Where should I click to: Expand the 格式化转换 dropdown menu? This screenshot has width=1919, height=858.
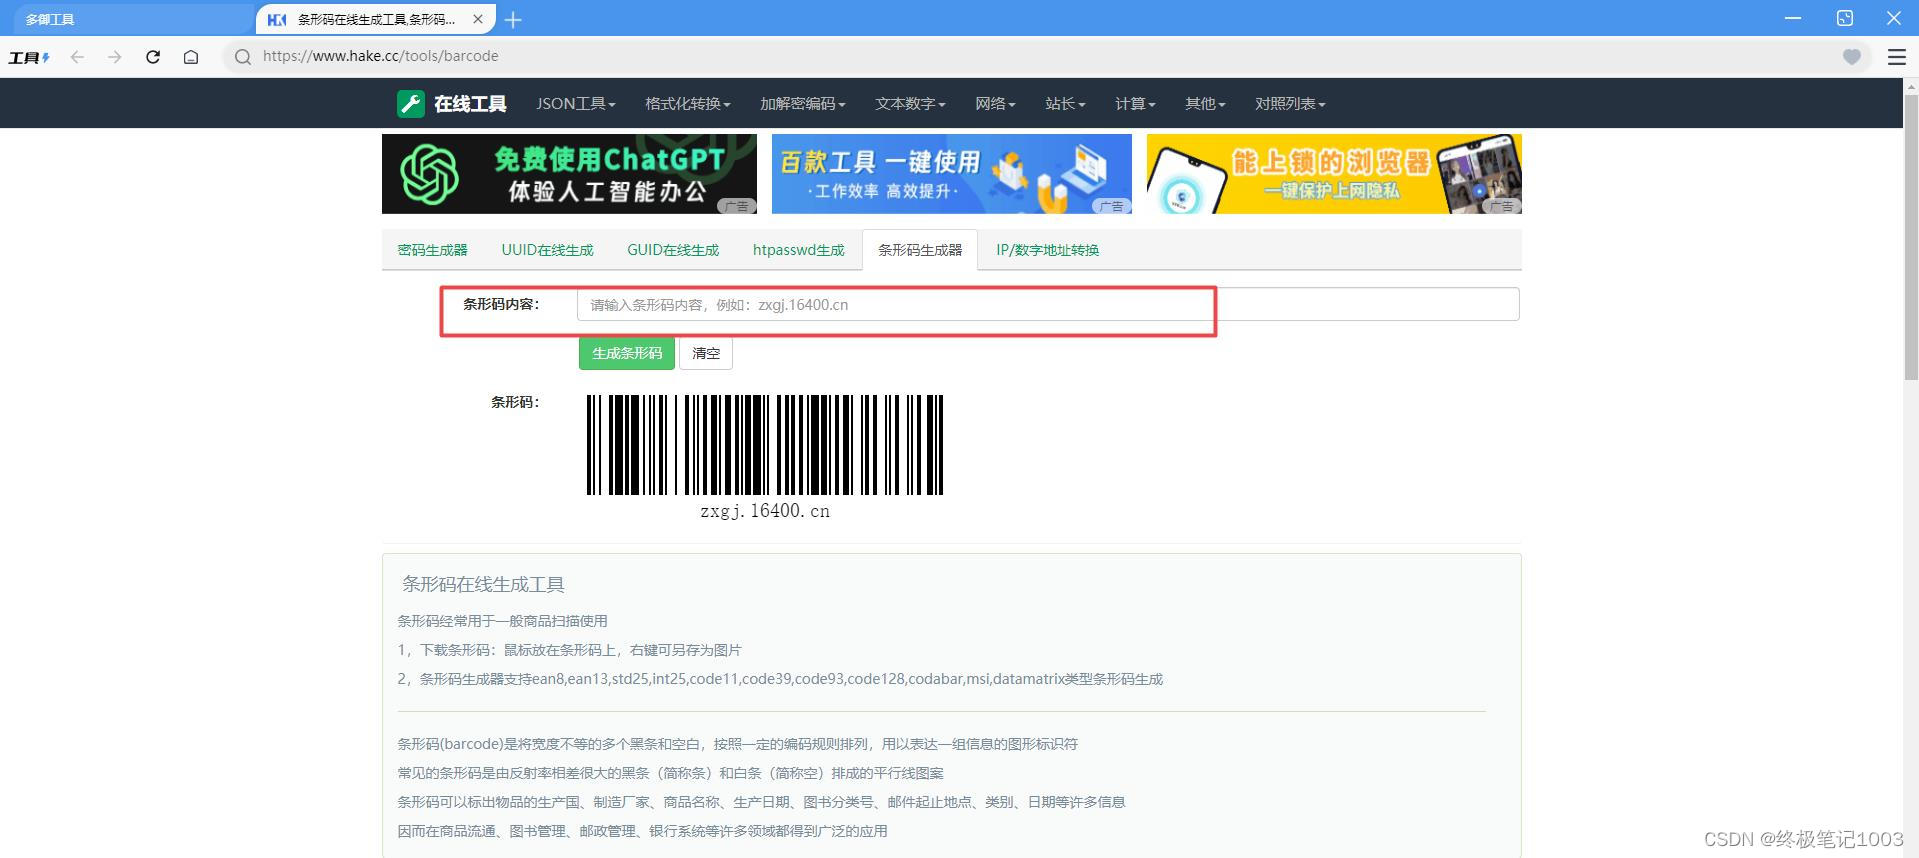(687, 104)
